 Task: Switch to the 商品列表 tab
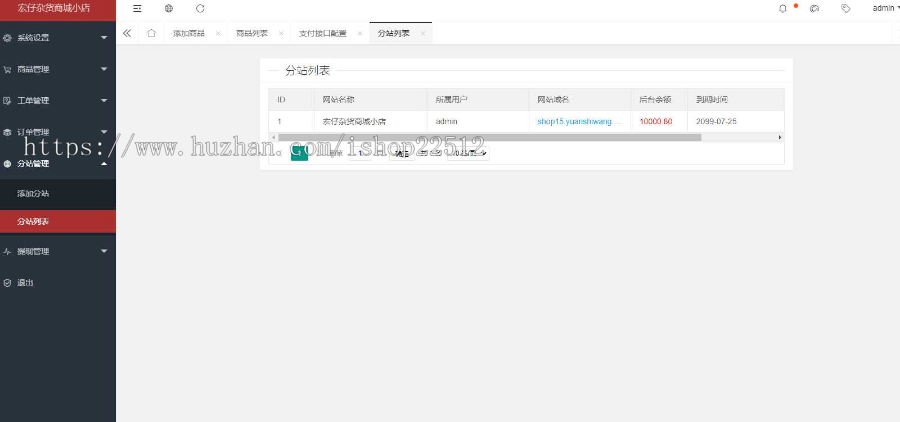tap(252, 33)
